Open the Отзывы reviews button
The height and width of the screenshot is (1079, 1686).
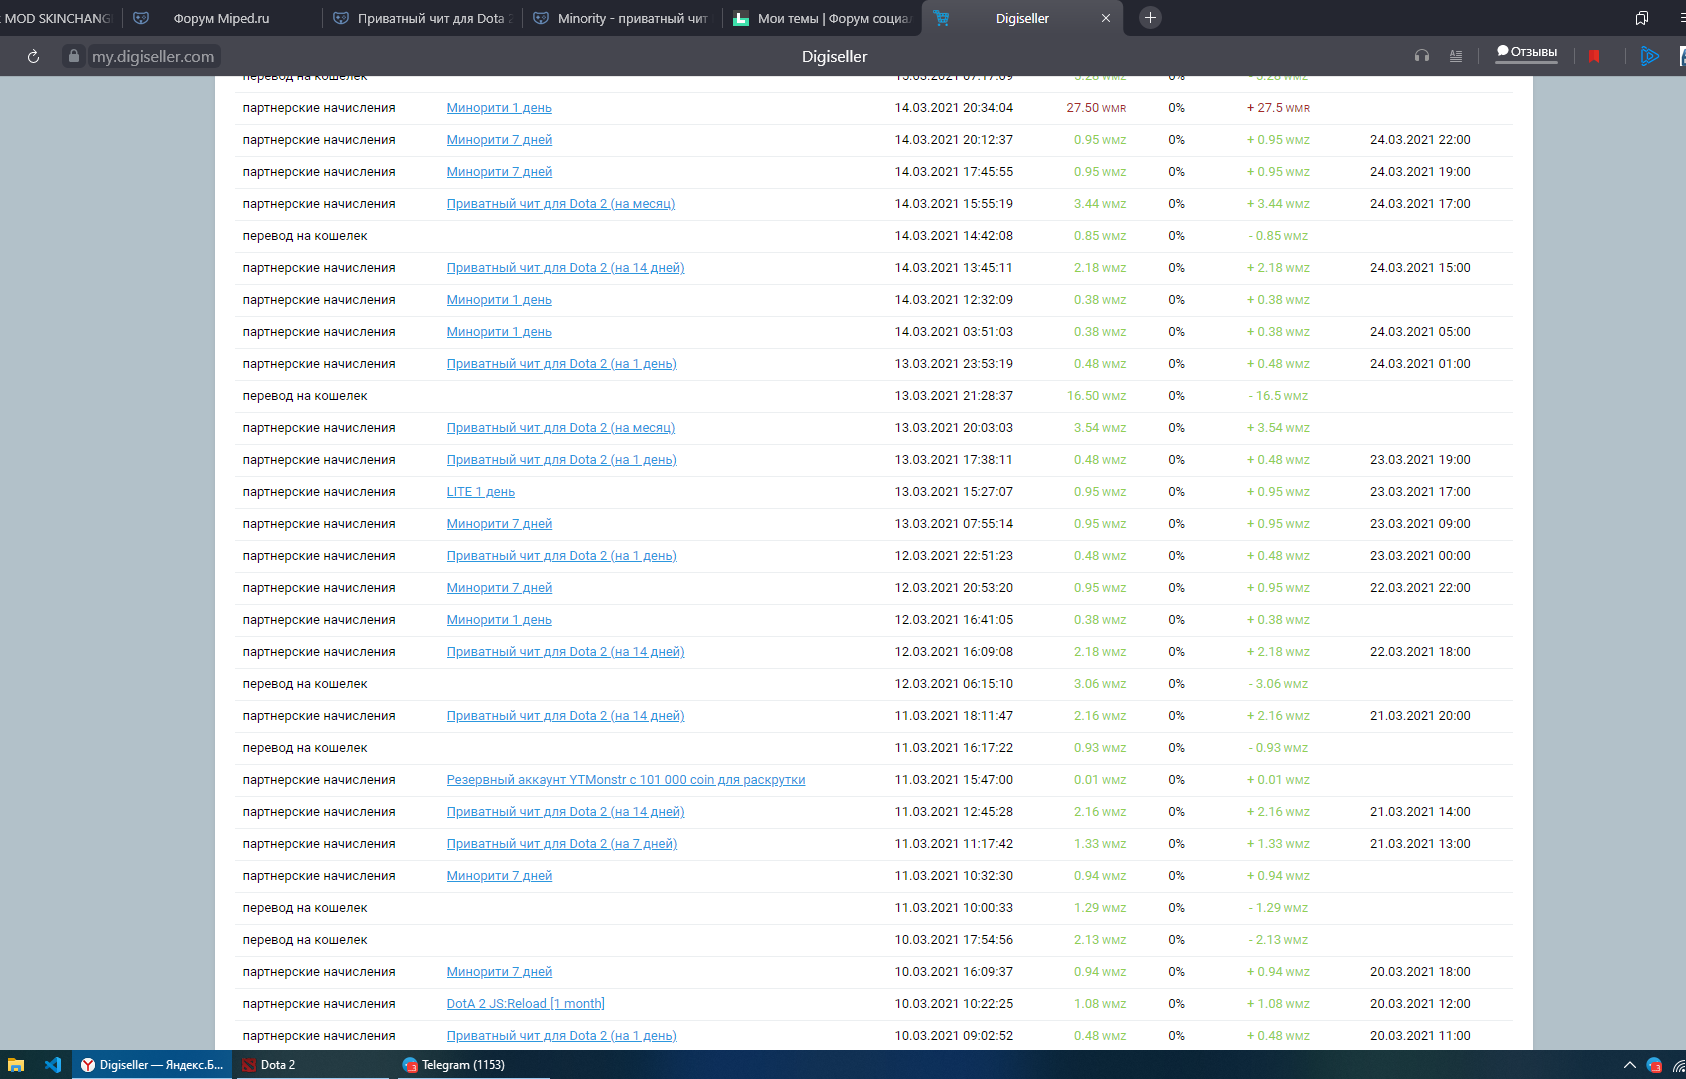click(1527, 53)
